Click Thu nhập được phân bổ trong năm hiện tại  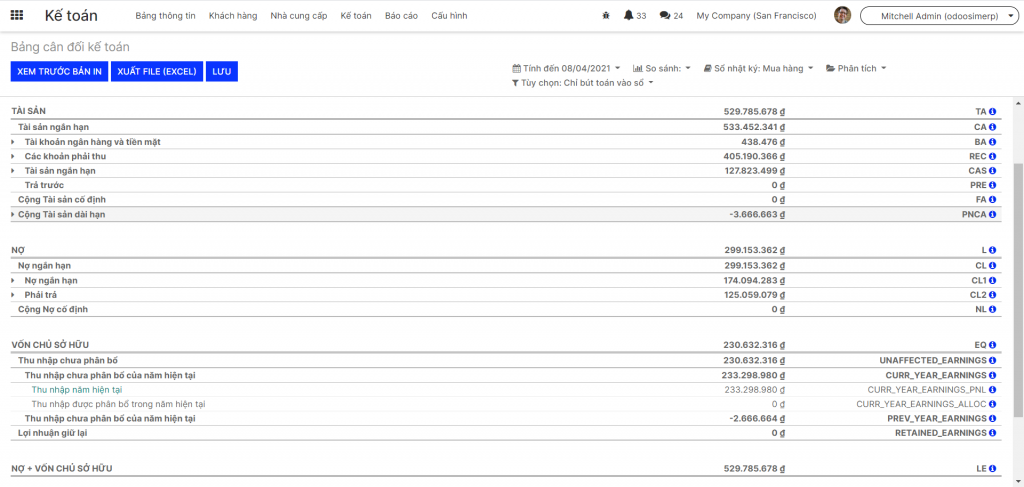(x=118, y=404)
